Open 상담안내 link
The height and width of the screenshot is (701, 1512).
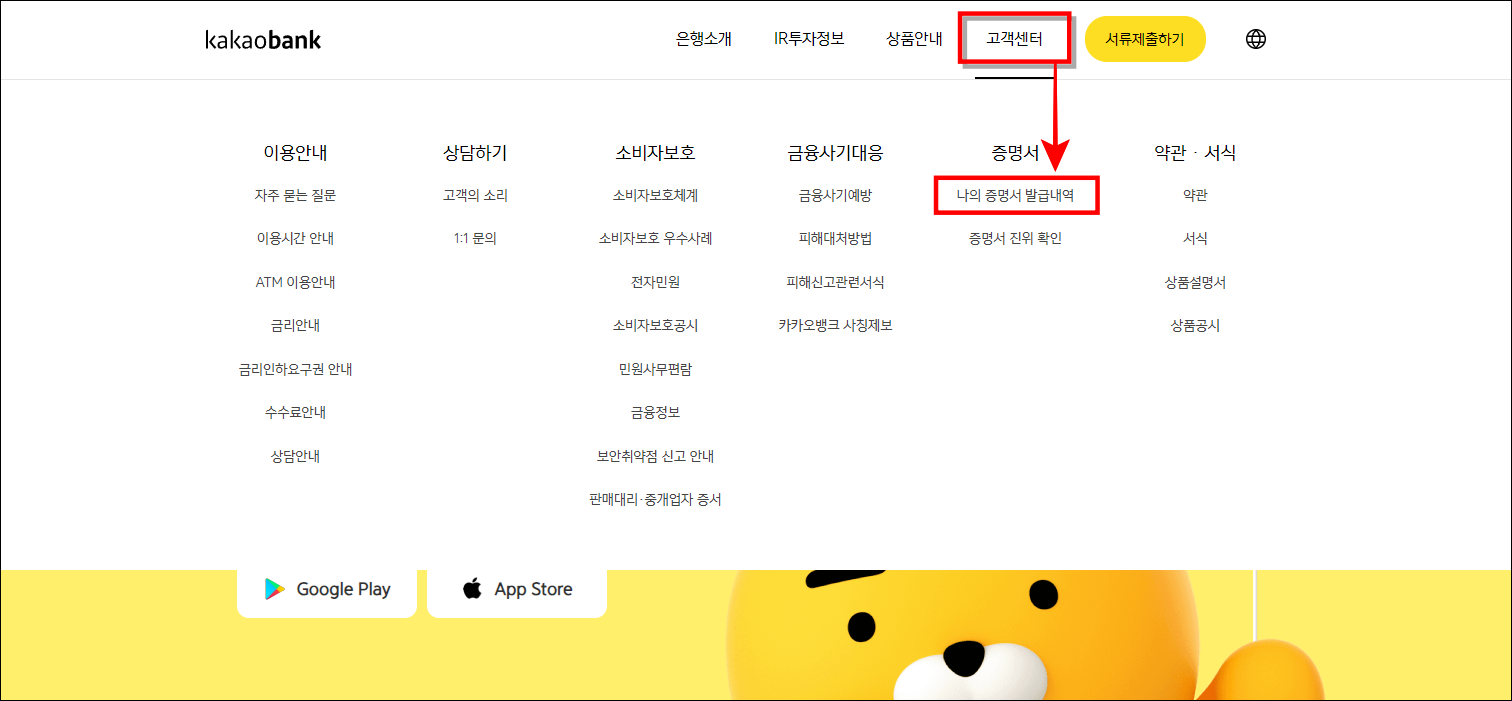pos(295,456)
